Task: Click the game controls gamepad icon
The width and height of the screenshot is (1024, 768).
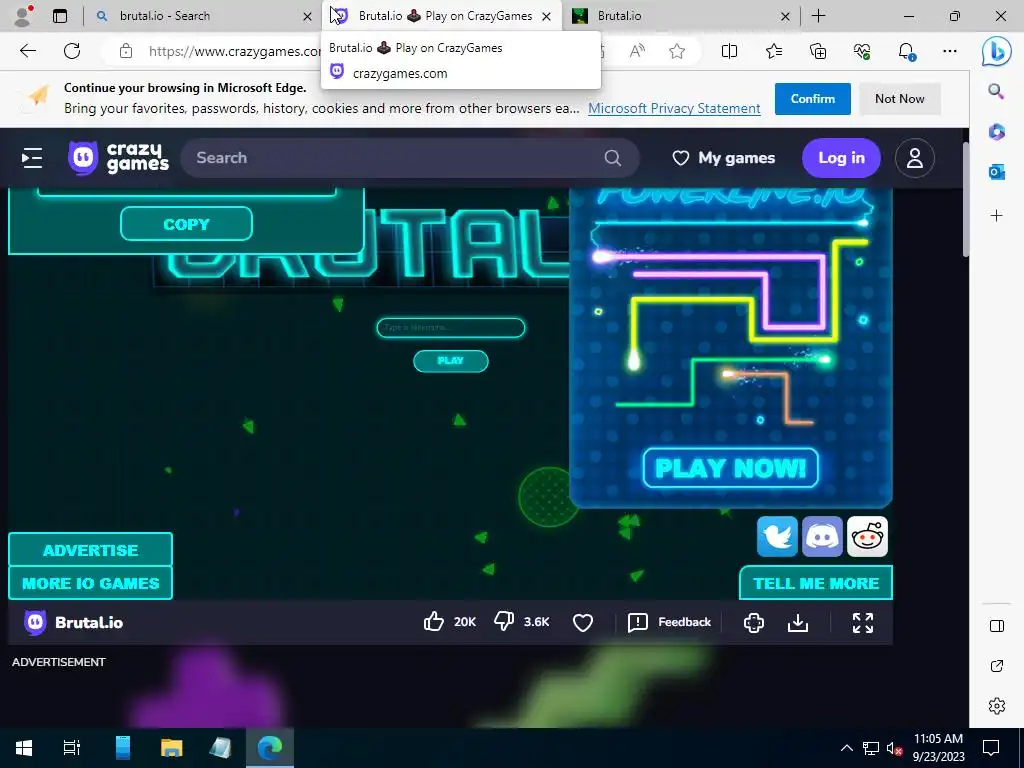Action: click(754, 622)
